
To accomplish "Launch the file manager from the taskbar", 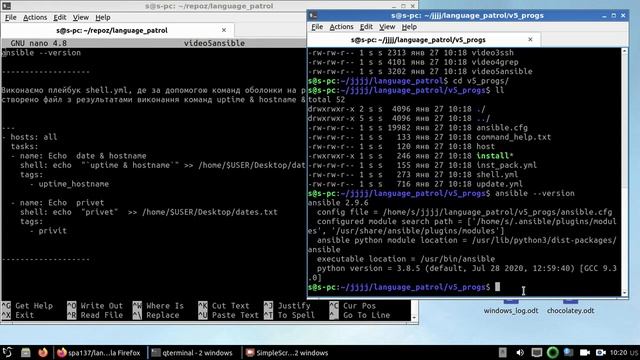I will (25, 353).
